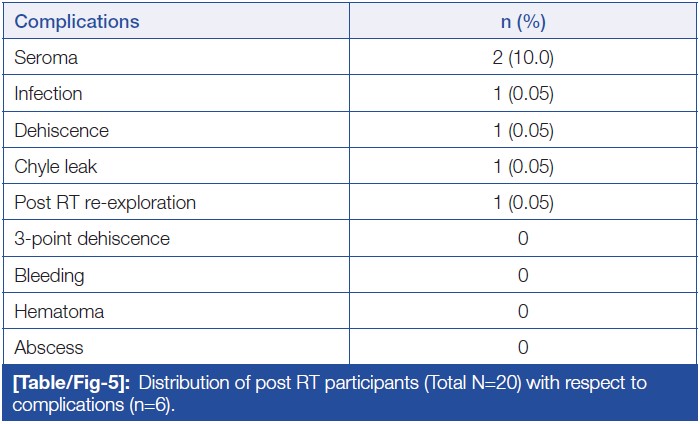Click the Abscess row label
700x424 pixels.
(49, 348)
